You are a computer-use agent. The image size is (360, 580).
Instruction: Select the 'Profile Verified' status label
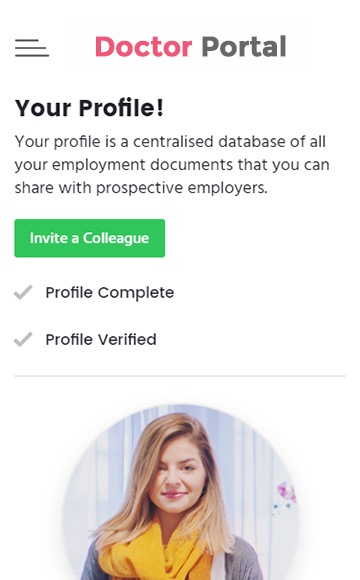(101, 340)
